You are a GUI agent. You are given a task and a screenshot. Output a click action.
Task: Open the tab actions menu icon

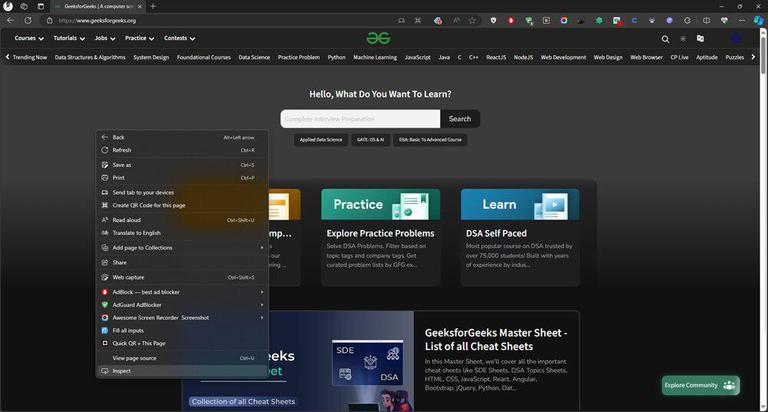tap(41, 6)
